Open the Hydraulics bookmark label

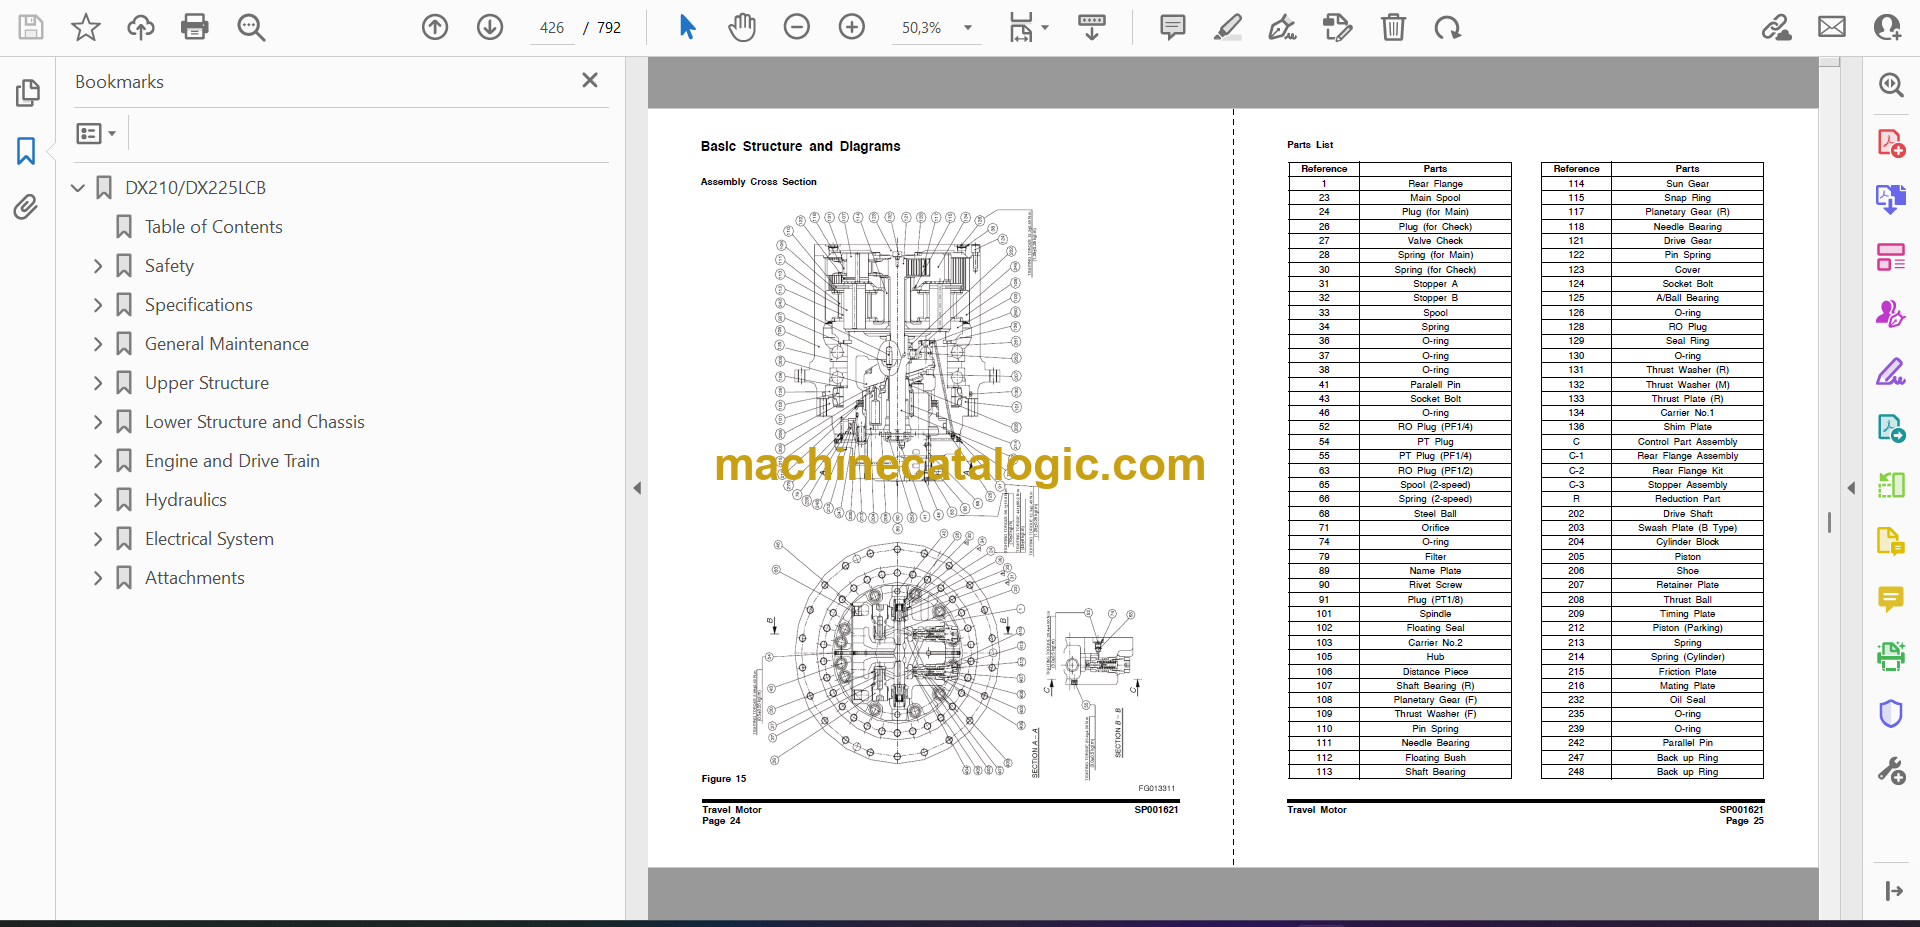click(x=185, y=500)
